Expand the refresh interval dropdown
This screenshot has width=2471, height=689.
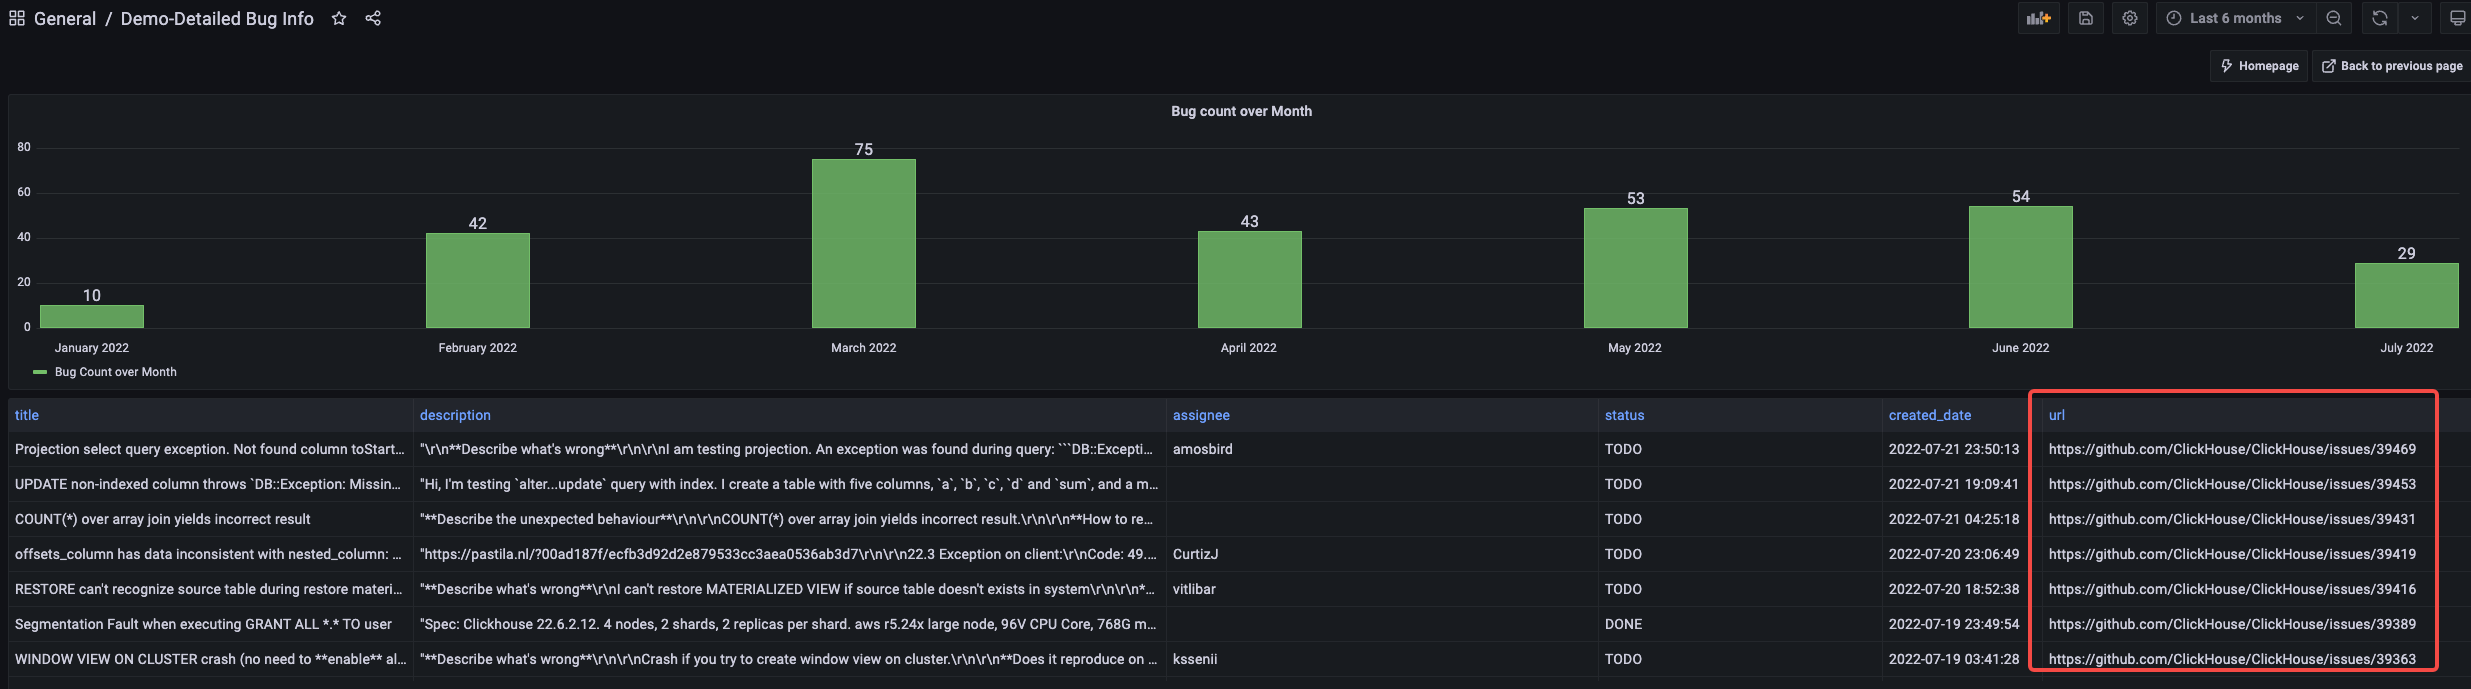tap(2415, 18)
